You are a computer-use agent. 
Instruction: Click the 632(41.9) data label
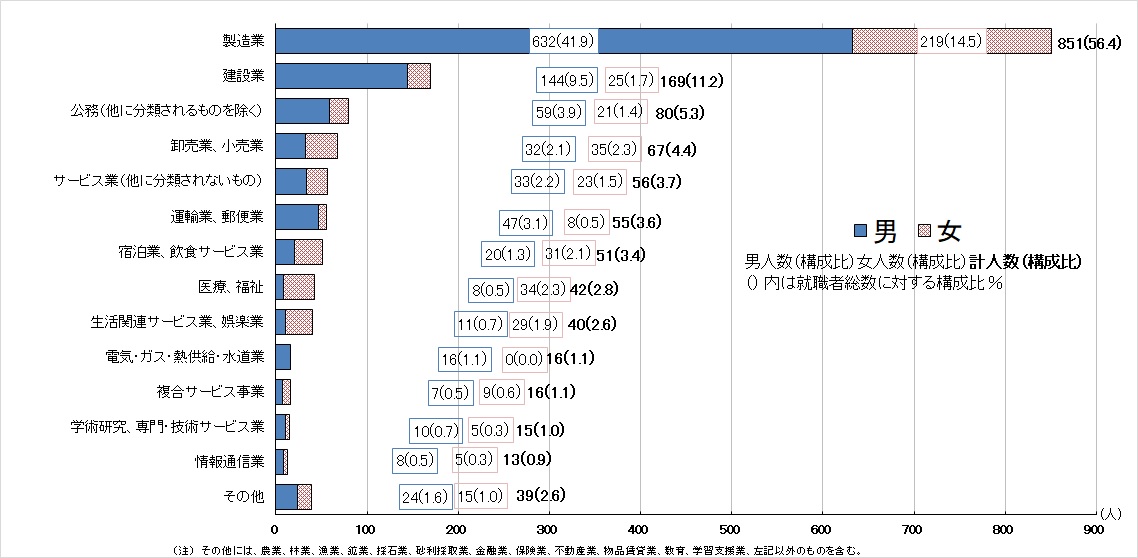click(x=563, y=41)
